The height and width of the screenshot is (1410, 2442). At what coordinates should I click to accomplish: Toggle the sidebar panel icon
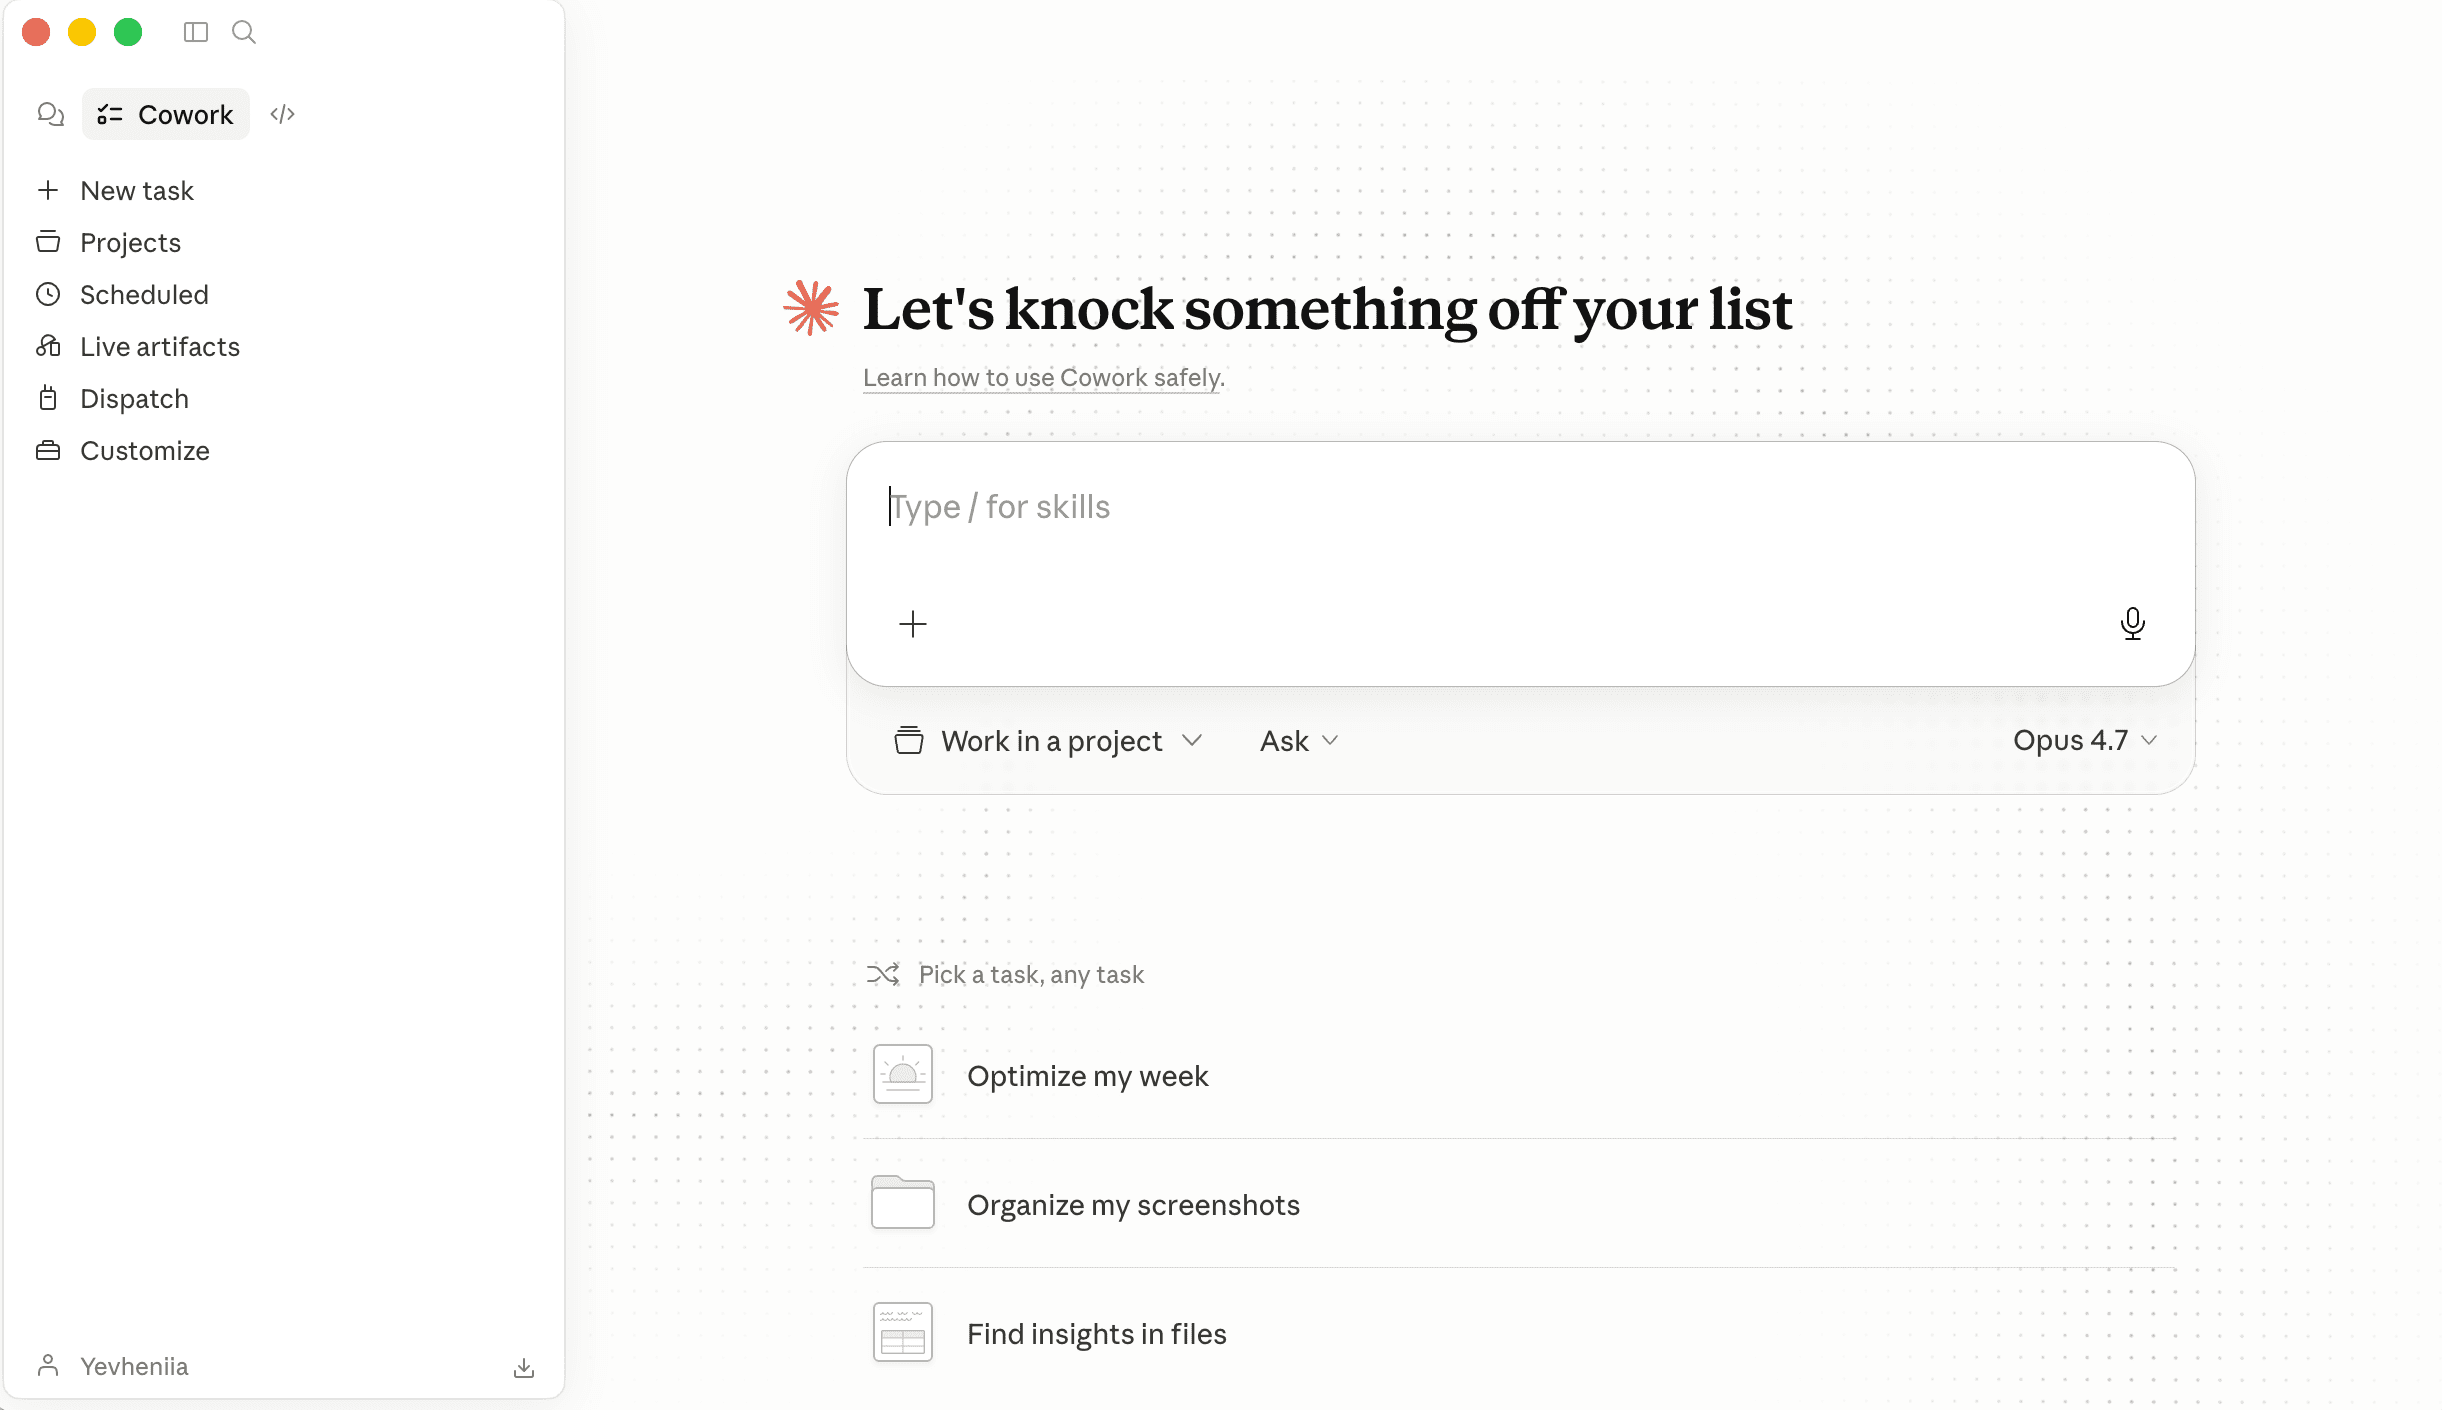(x=196, y=32)
